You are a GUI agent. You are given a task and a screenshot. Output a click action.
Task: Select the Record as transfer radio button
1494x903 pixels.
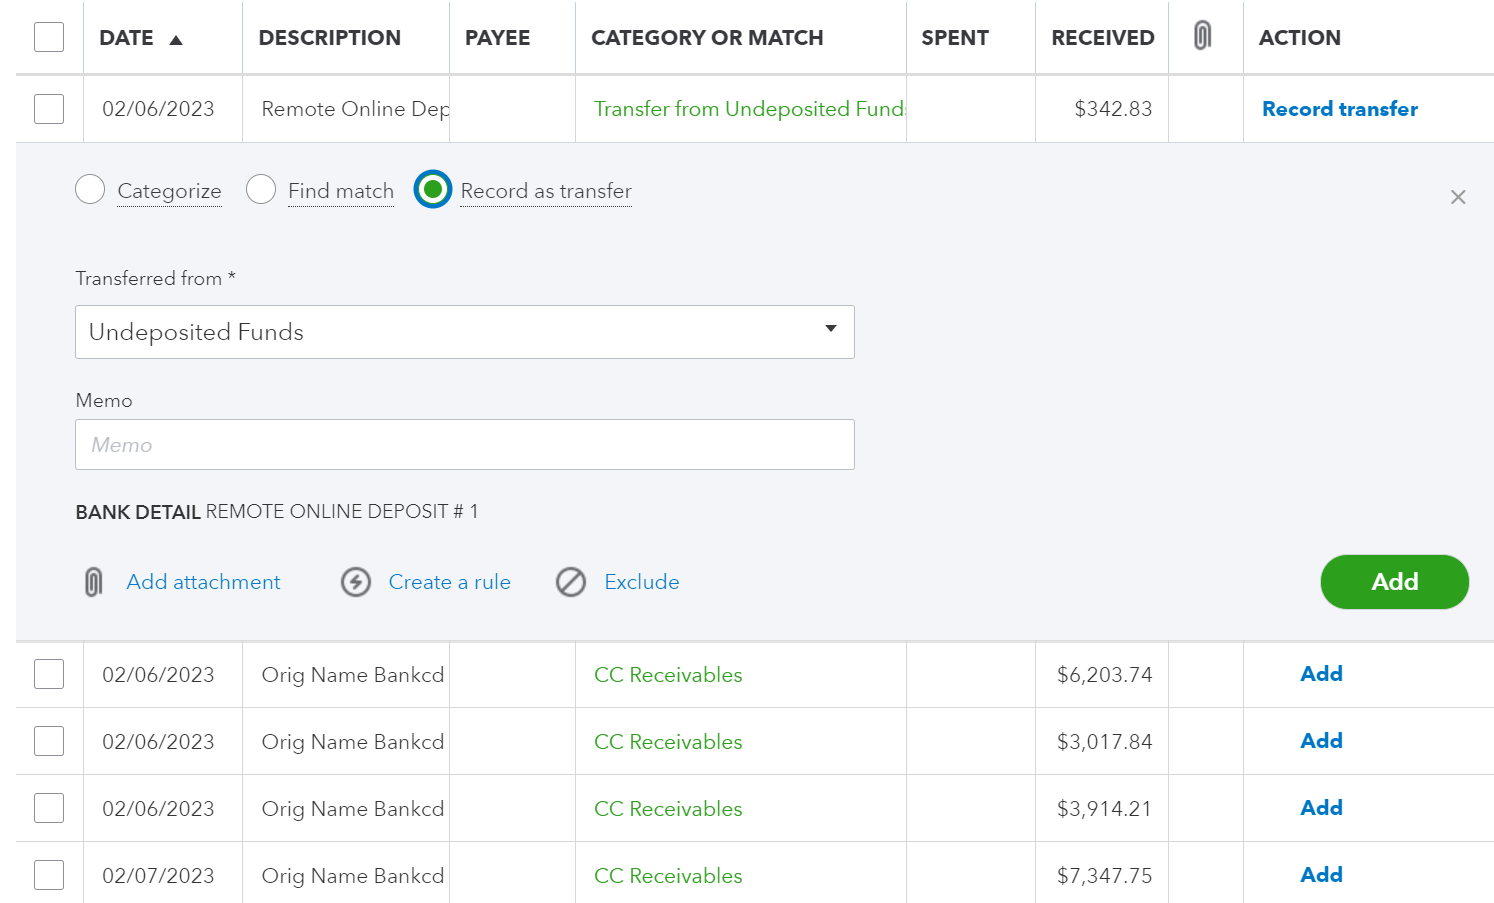(433, 189)
